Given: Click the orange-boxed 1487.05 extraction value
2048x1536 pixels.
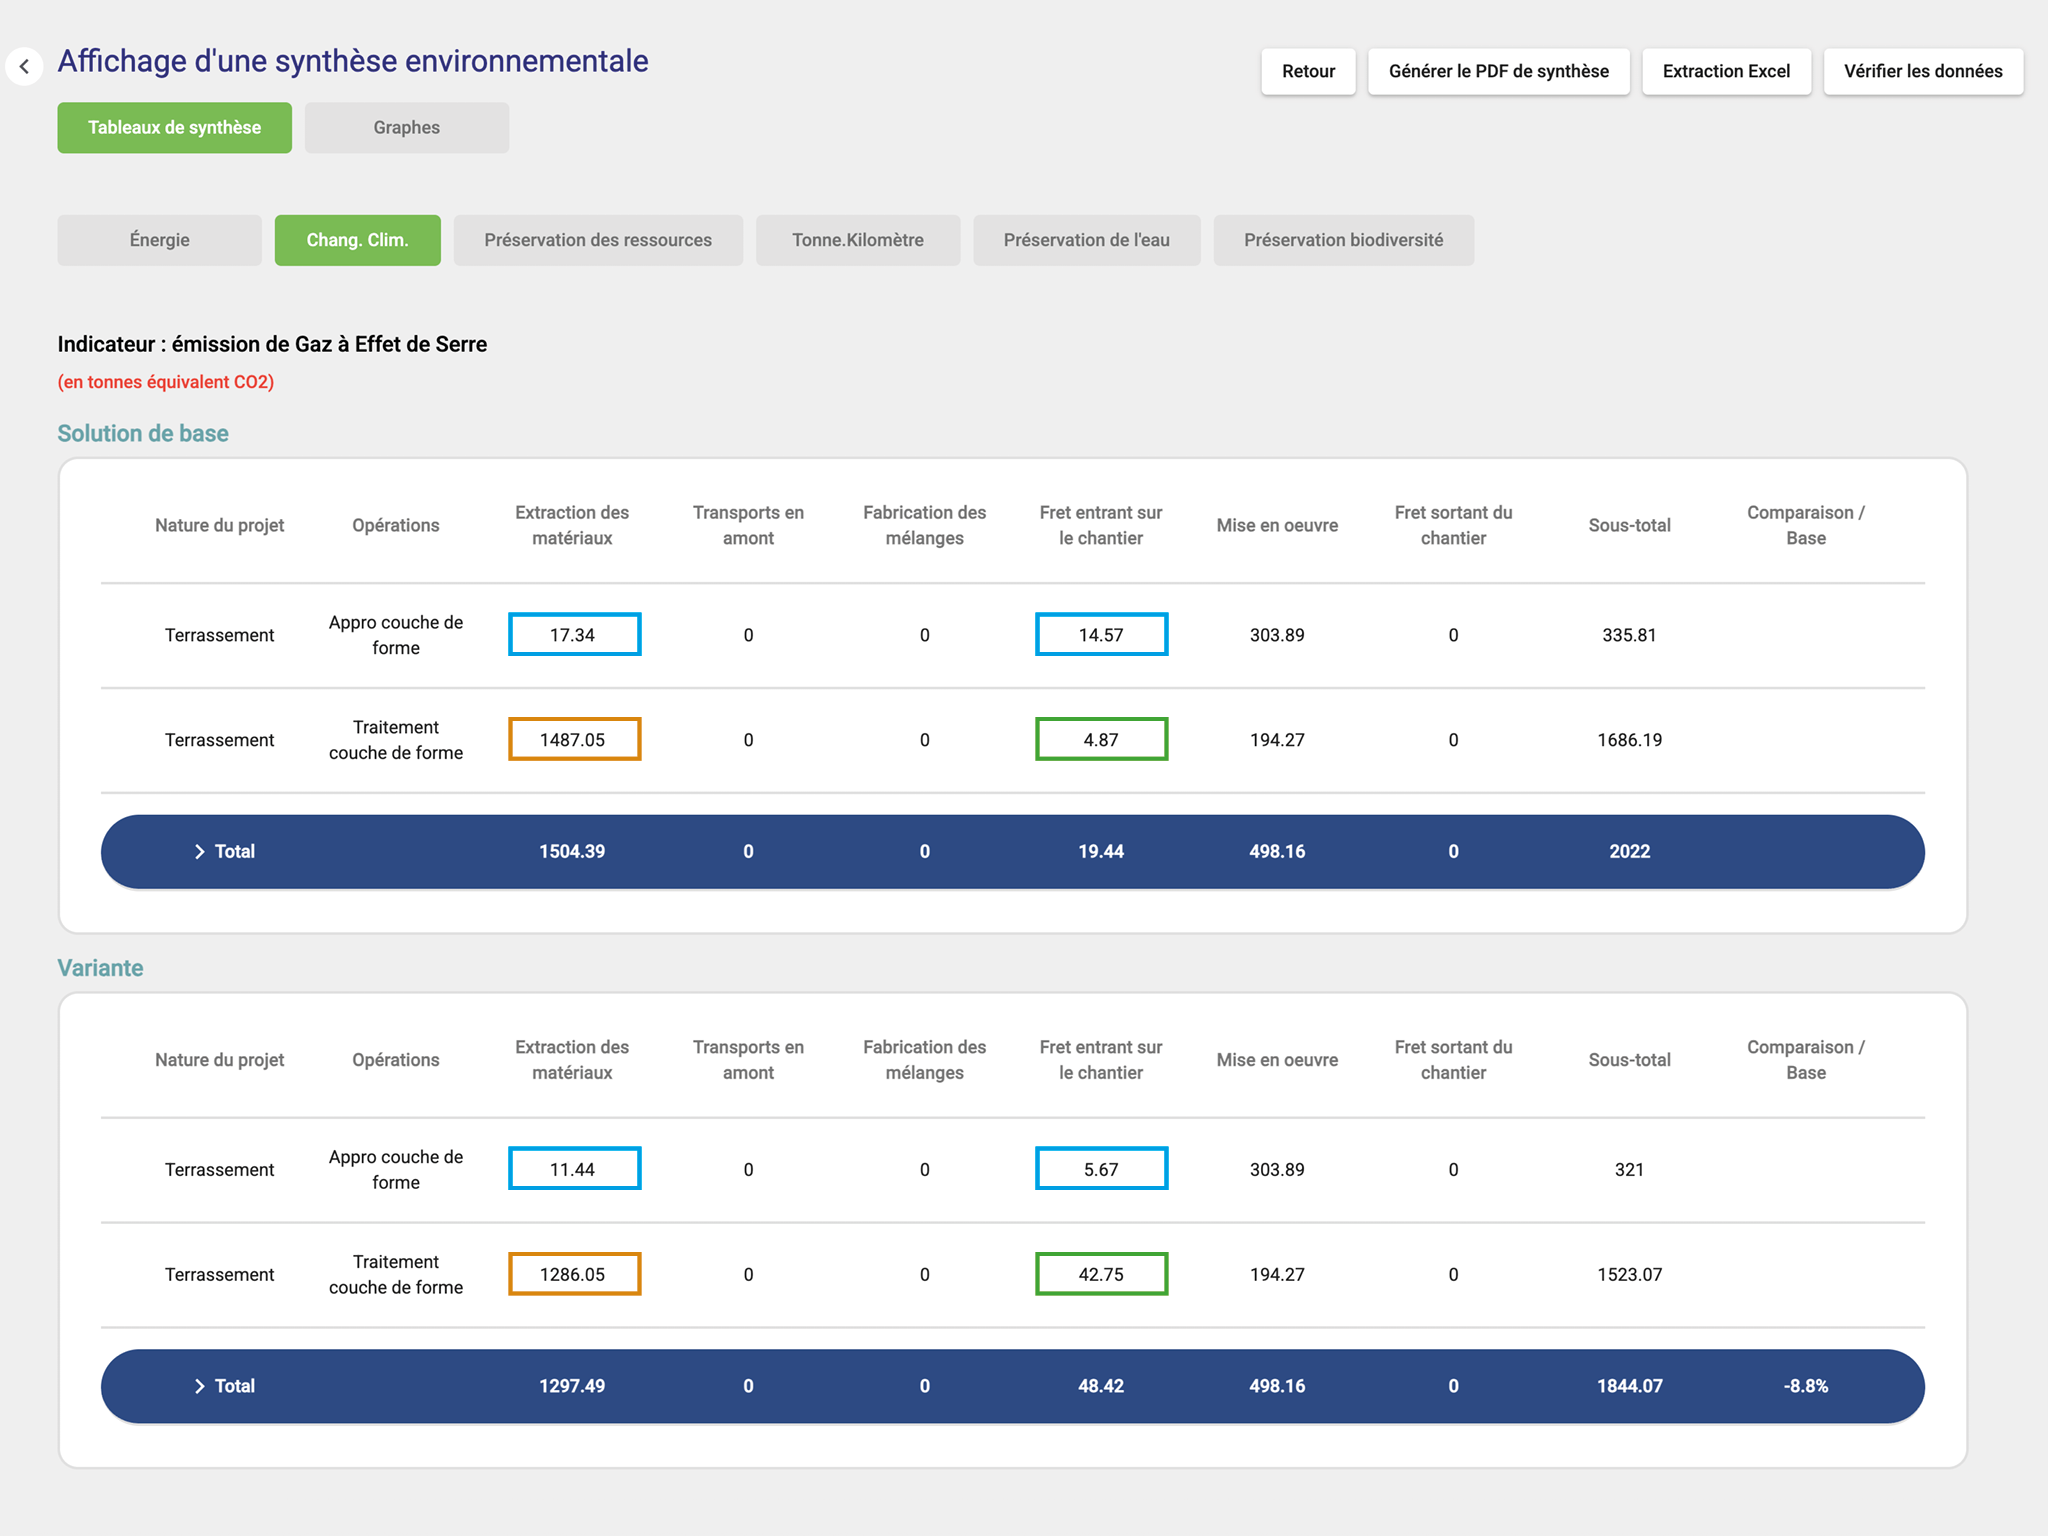Looking at the screenshot, I should coord(574,740).
